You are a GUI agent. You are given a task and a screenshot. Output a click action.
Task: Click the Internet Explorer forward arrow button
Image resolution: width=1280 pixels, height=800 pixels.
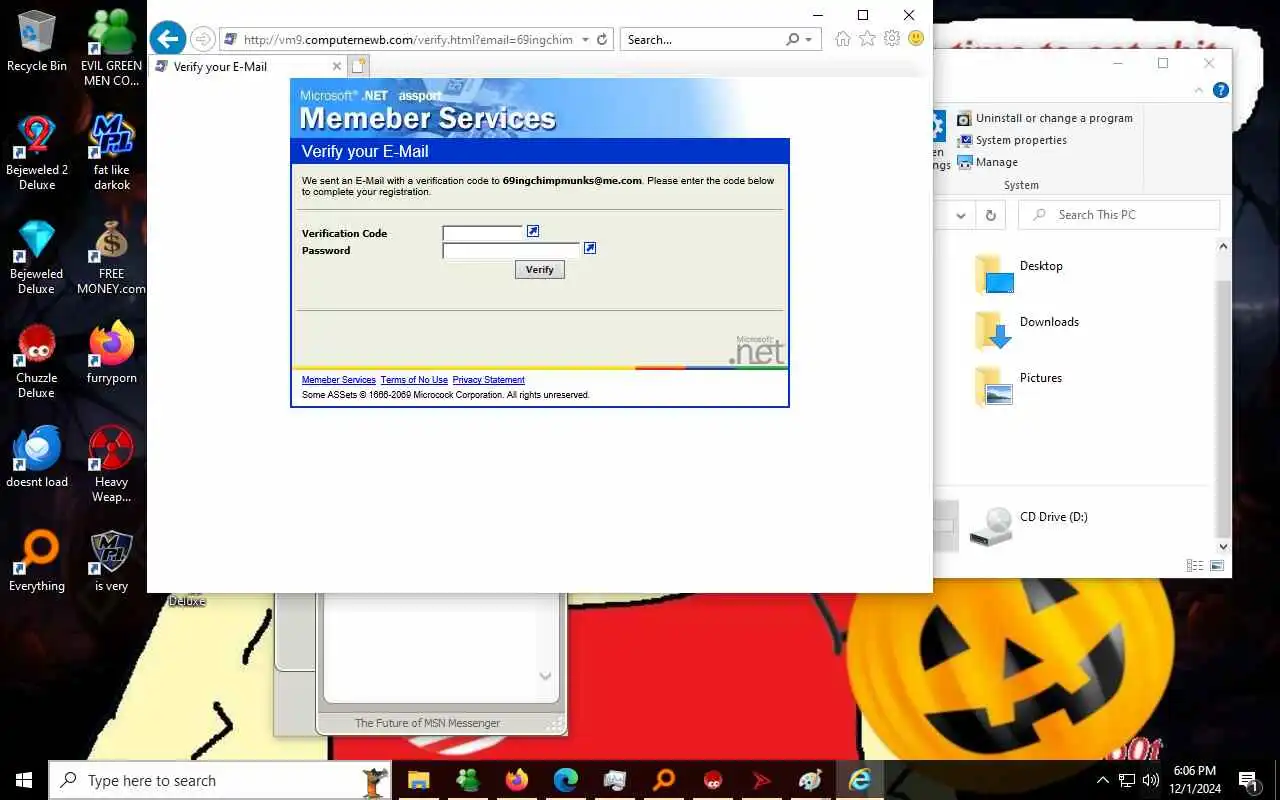tap(203, 39)
